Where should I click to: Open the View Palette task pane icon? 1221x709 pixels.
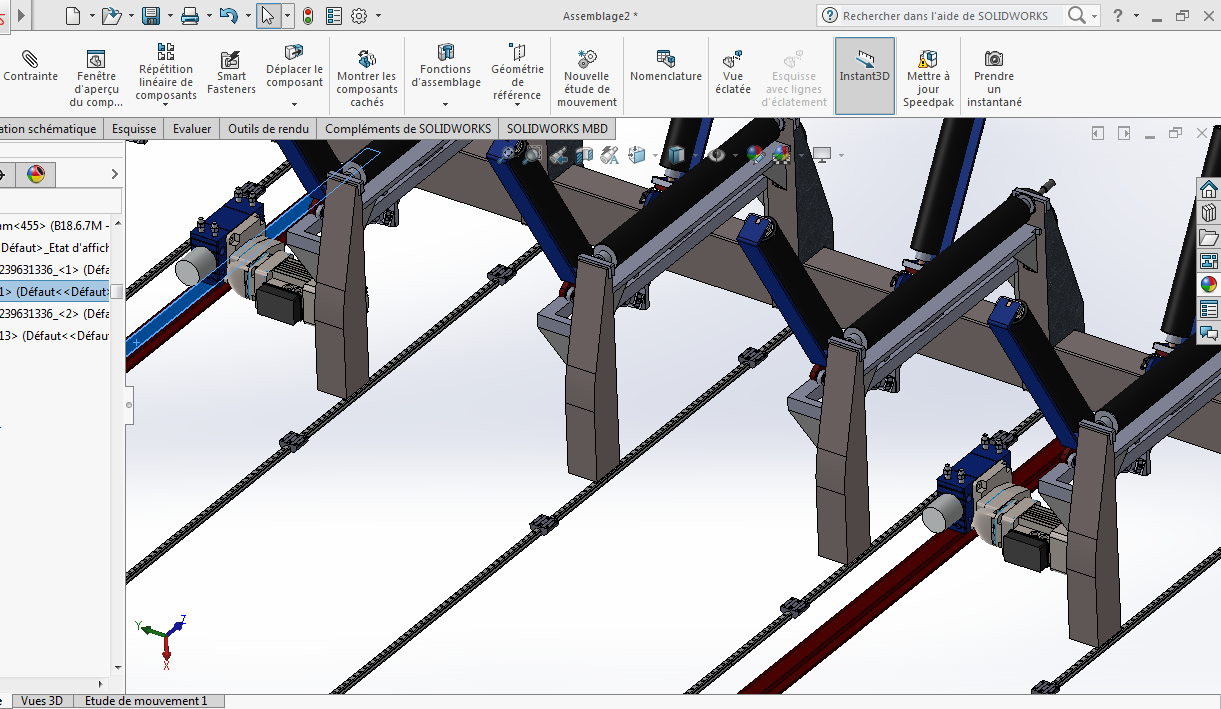click(x=1209, y=261)
